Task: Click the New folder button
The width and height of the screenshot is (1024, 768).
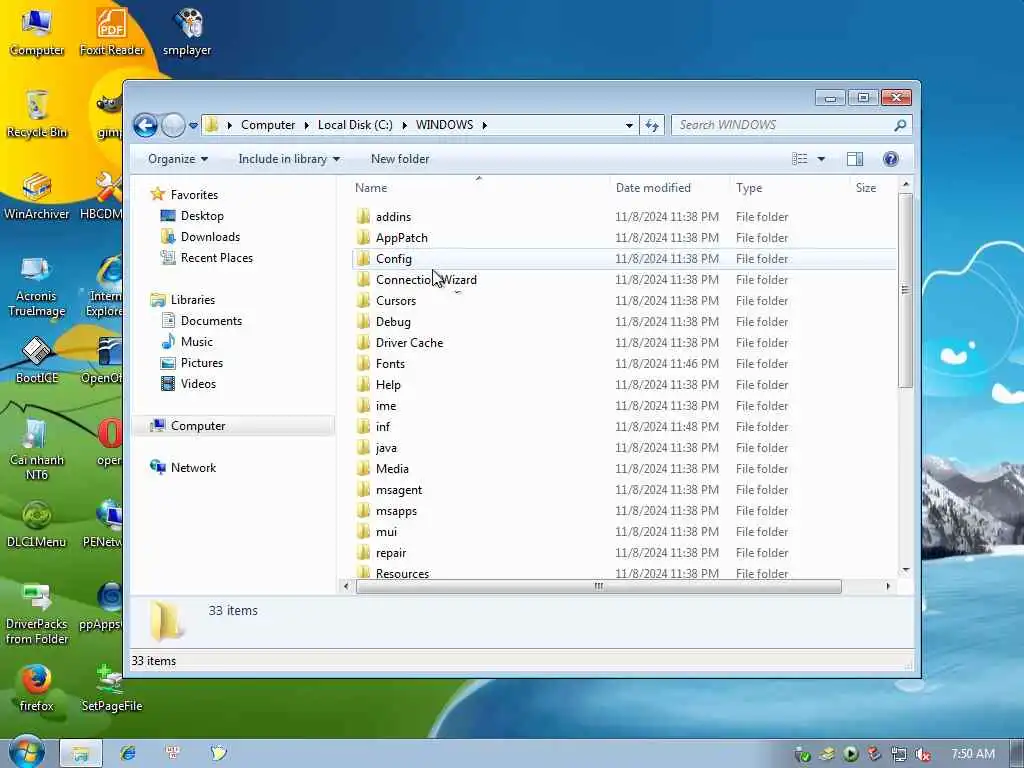Action: point(400,159)
